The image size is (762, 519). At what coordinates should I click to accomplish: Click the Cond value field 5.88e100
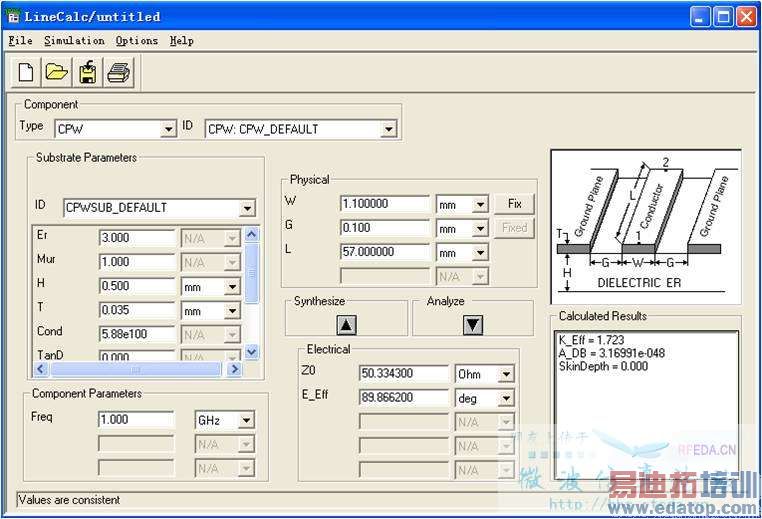coord(137,334)
